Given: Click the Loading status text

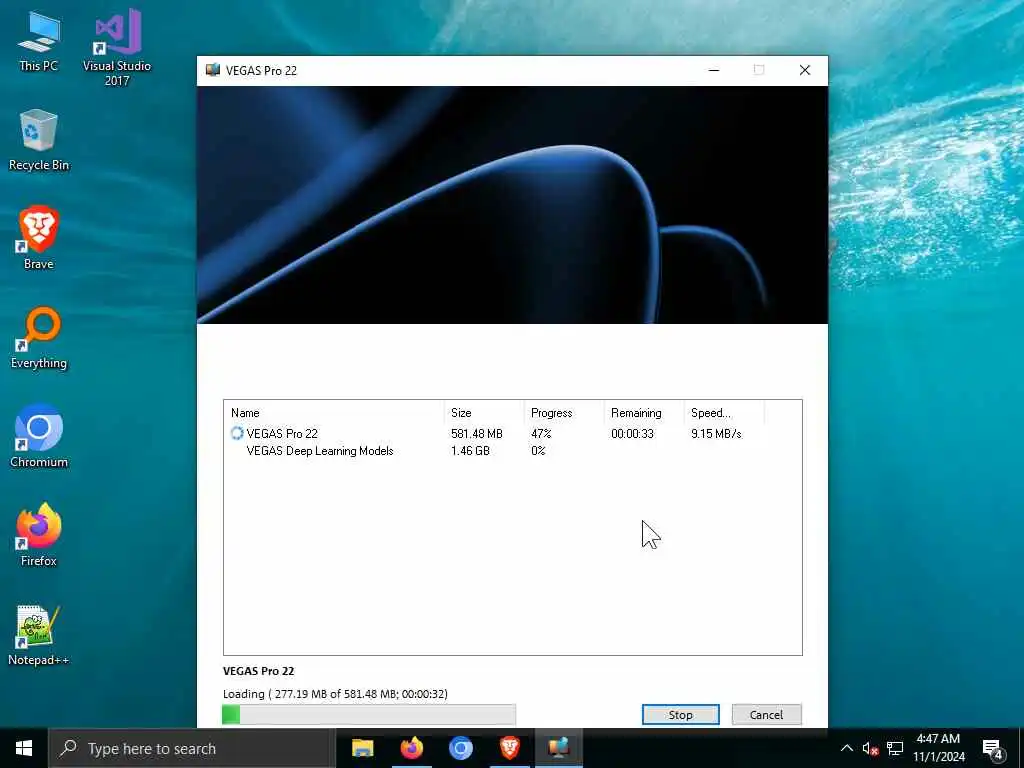Looking at the screenshot, I should tap(335, 694).
